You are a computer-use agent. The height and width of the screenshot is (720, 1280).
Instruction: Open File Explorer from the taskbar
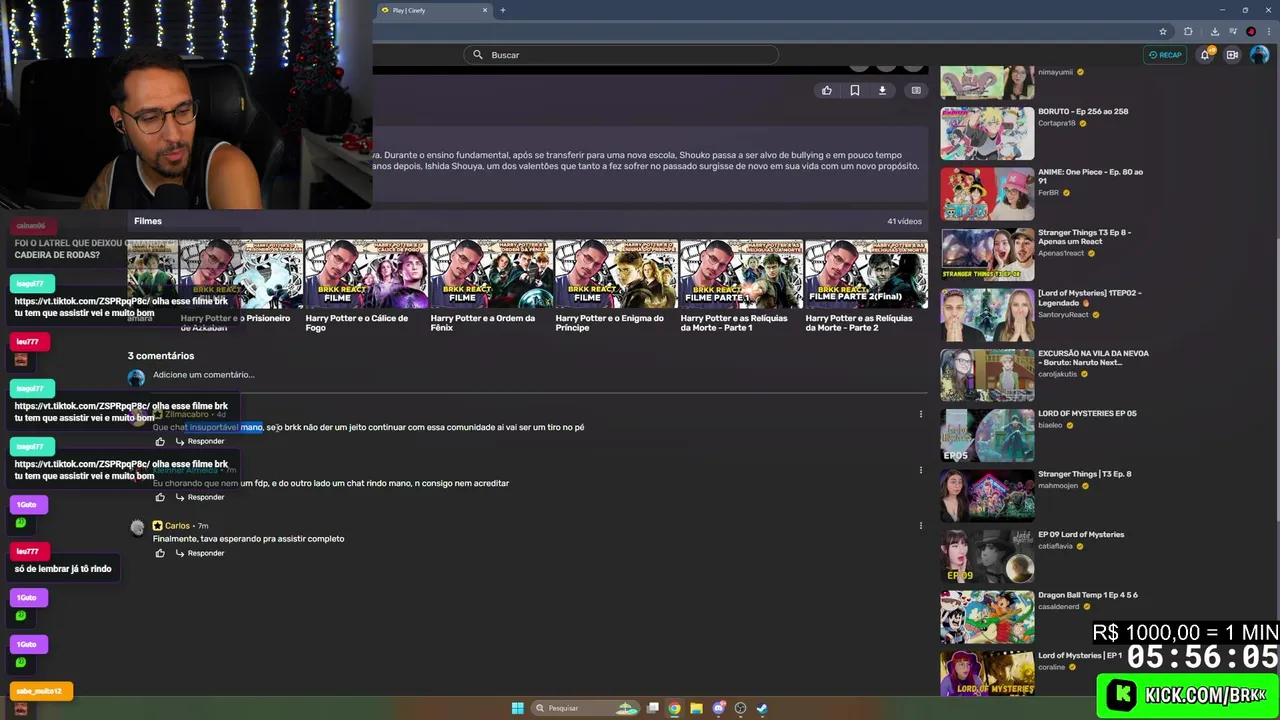[696, 708]
